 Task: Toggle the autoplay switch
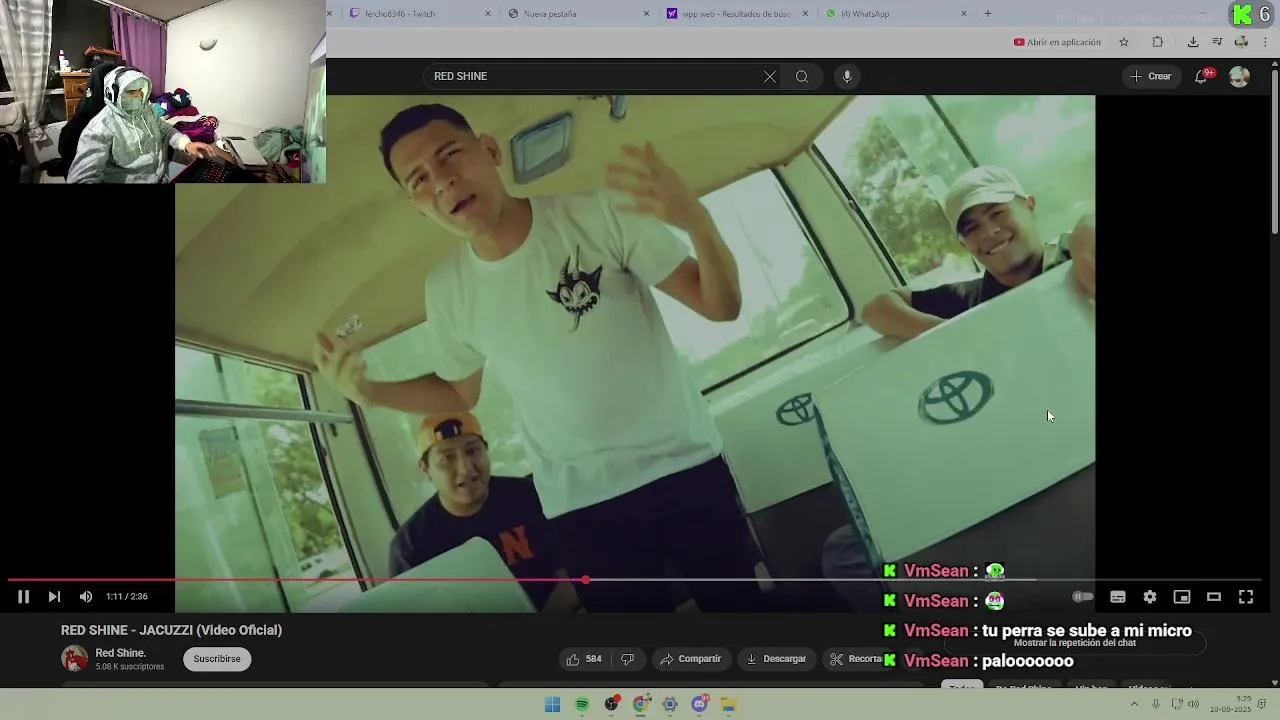tap(1083, 597)
